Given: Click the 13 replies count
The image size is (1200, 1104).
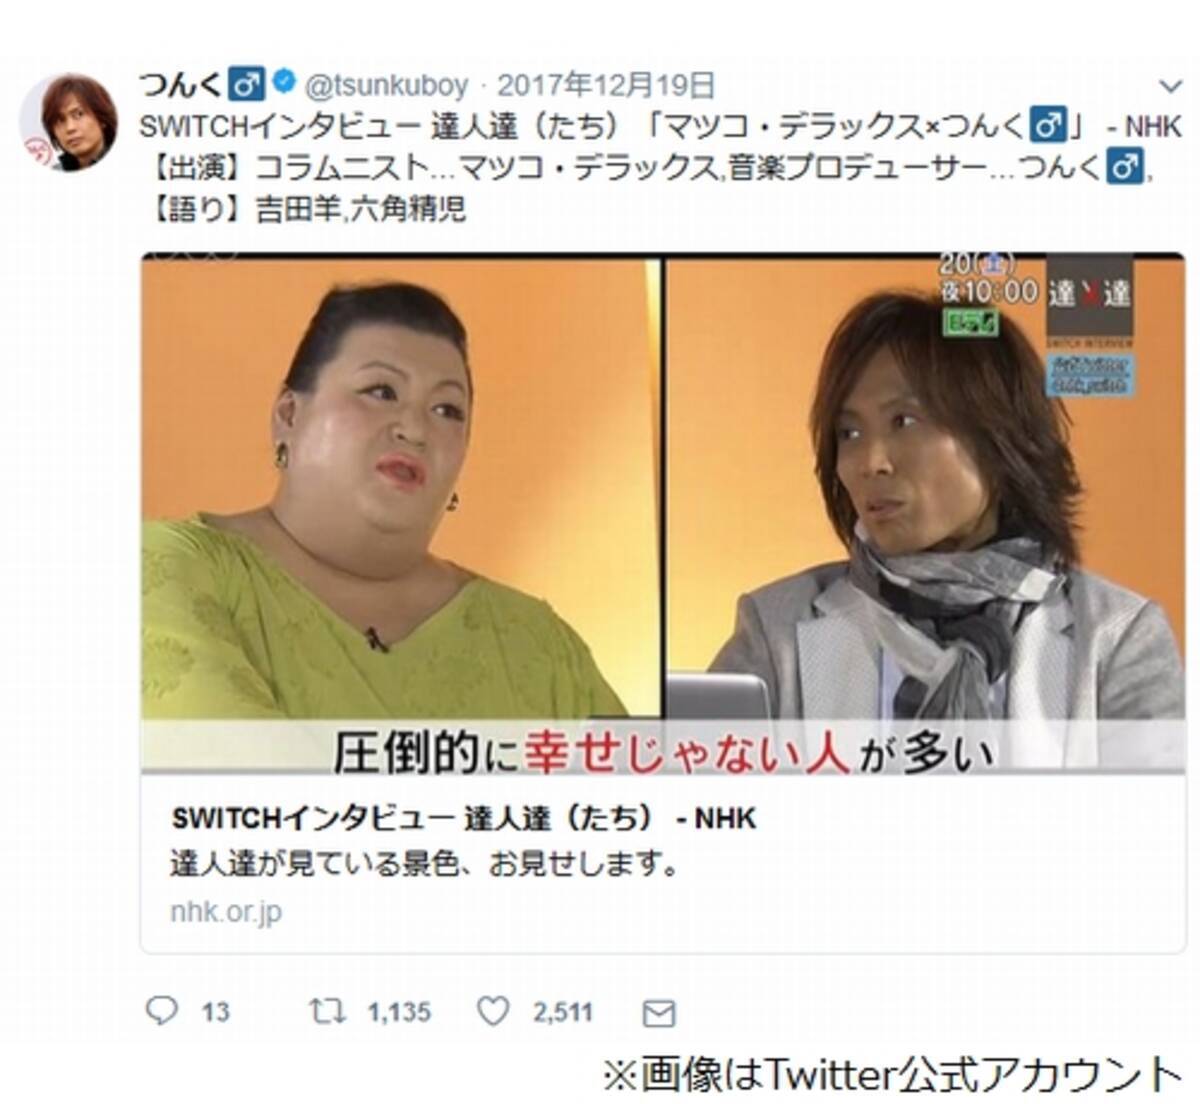Looking at the screenshot, I should pyautogui.click(x=215, y=1013).
